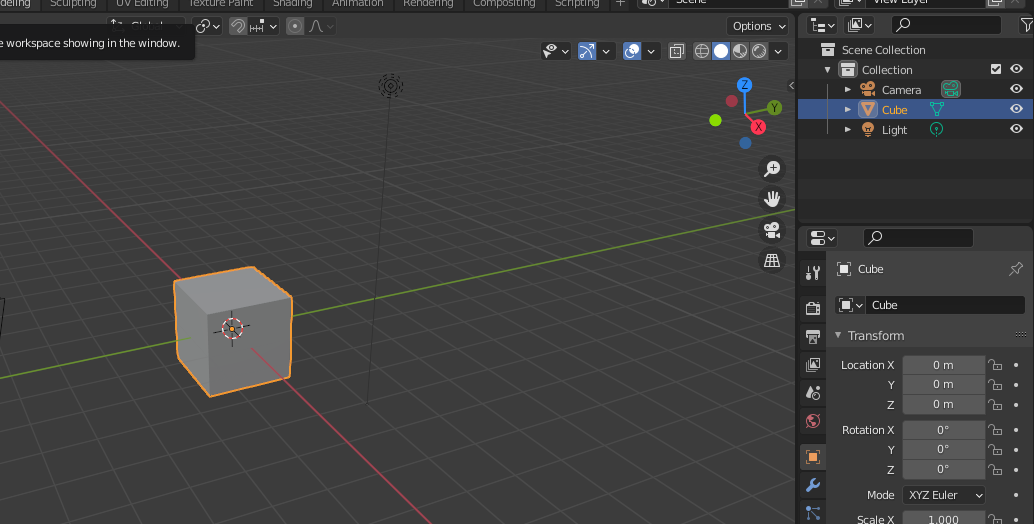Toggle proportional editing

[295, 26]
